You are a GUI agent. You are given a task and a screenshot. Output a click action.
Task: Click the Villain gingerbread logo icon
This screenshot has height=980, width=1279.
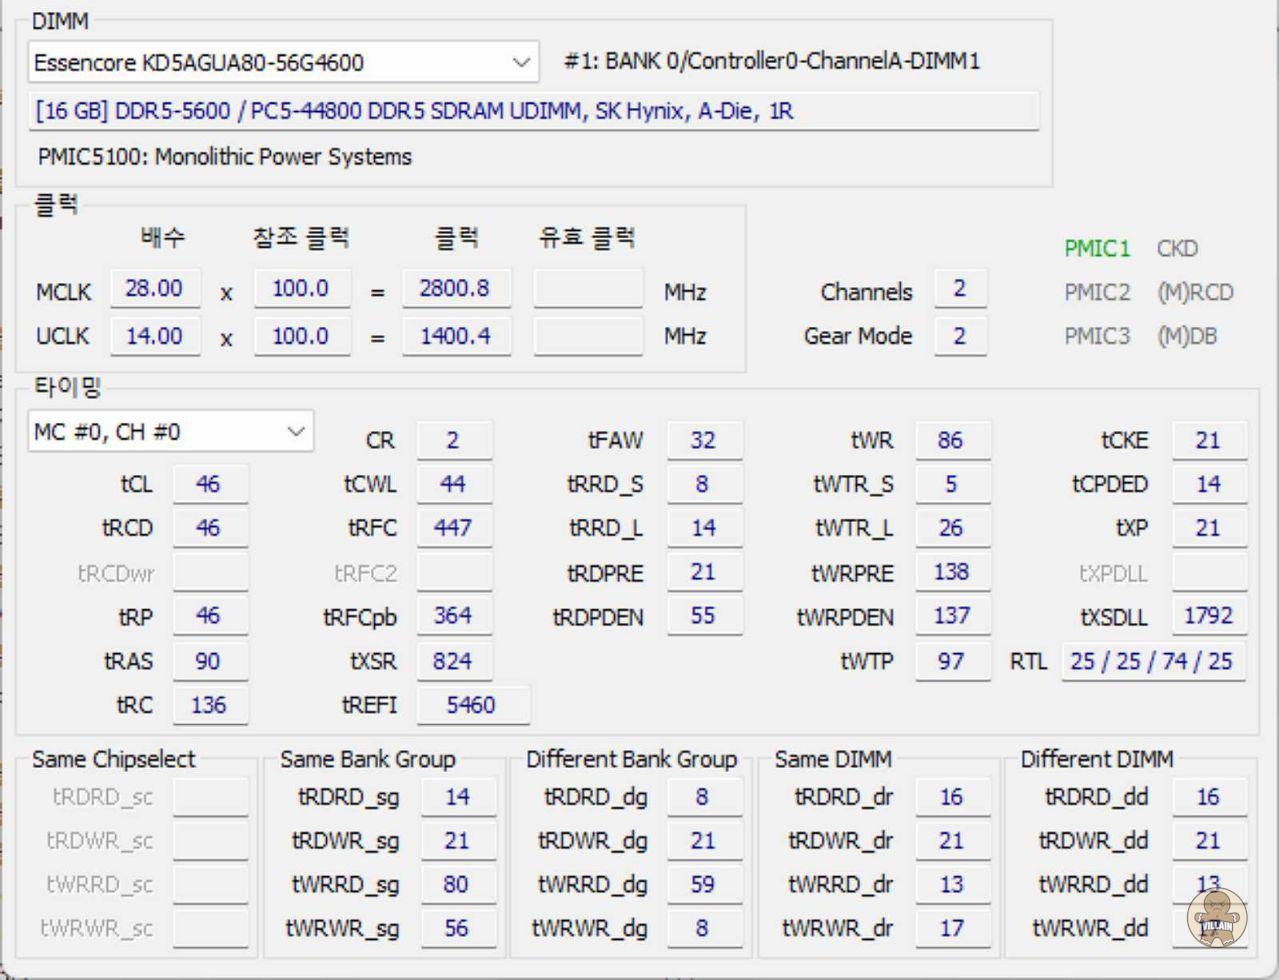pyautogui.click(x=1217, y=917)
